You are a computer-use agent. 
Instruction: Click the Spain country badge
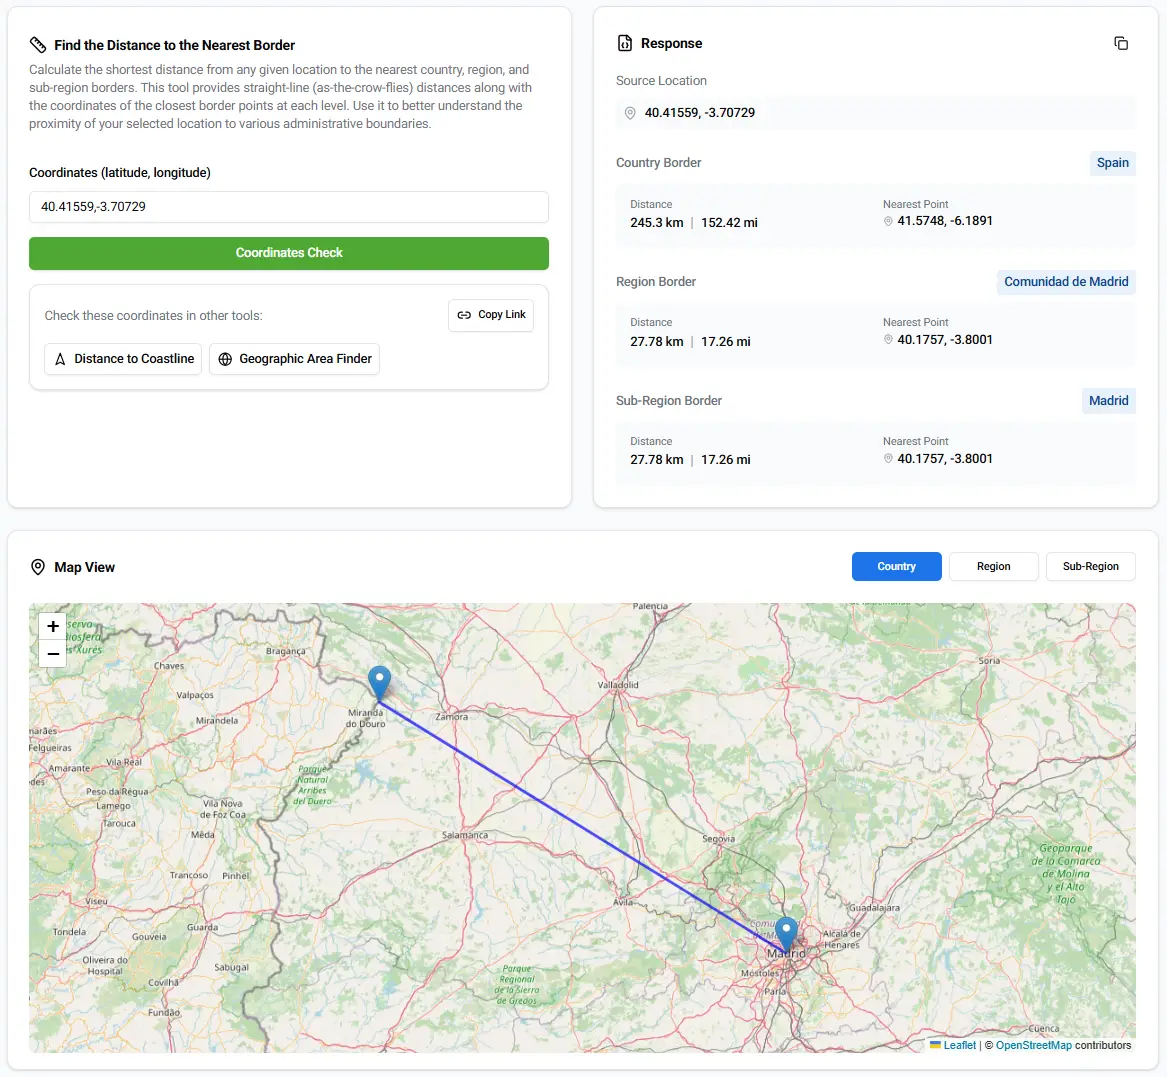[x=1112, y=163]
